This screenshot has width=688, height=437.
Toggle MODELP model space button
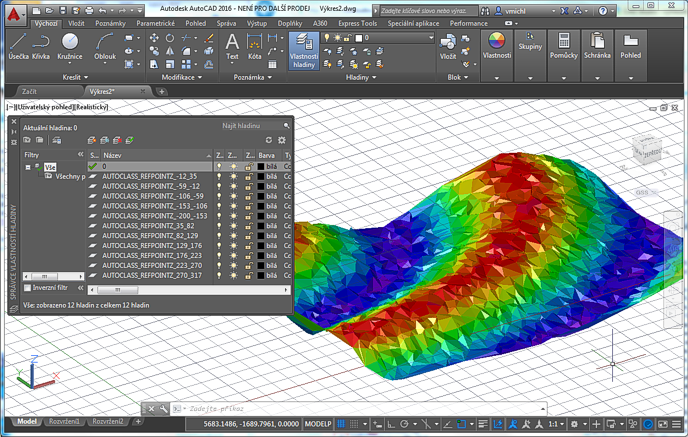tap(318, 424)
